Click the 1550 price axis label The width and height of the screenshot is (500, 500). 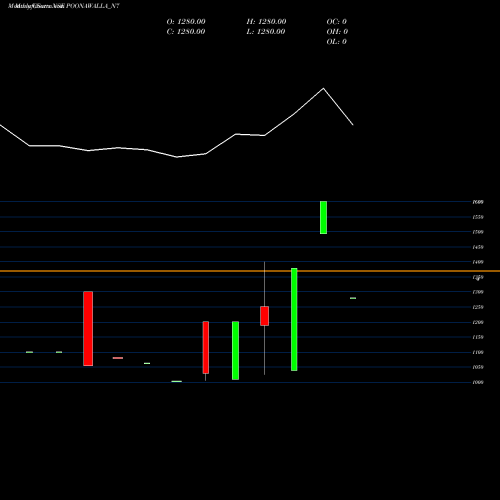[478, 217]
